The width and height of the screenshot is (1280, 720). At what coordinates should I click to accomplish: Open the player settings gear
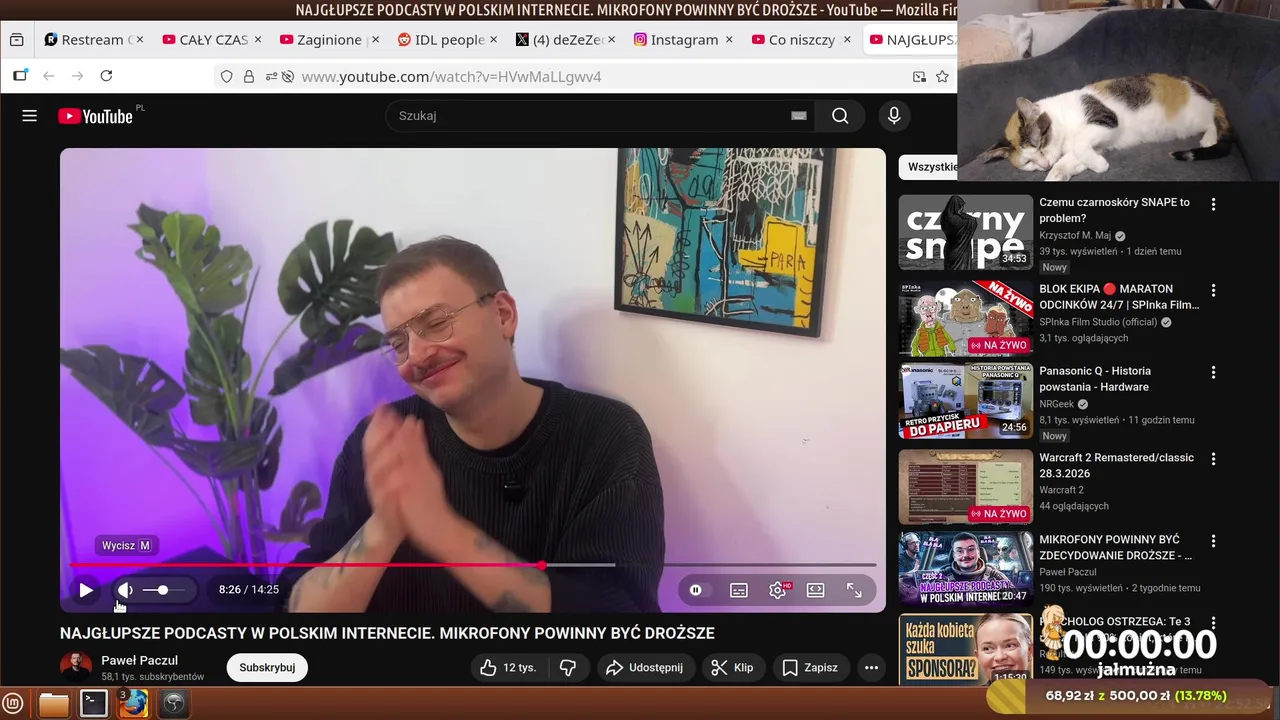tap(777, 590)
